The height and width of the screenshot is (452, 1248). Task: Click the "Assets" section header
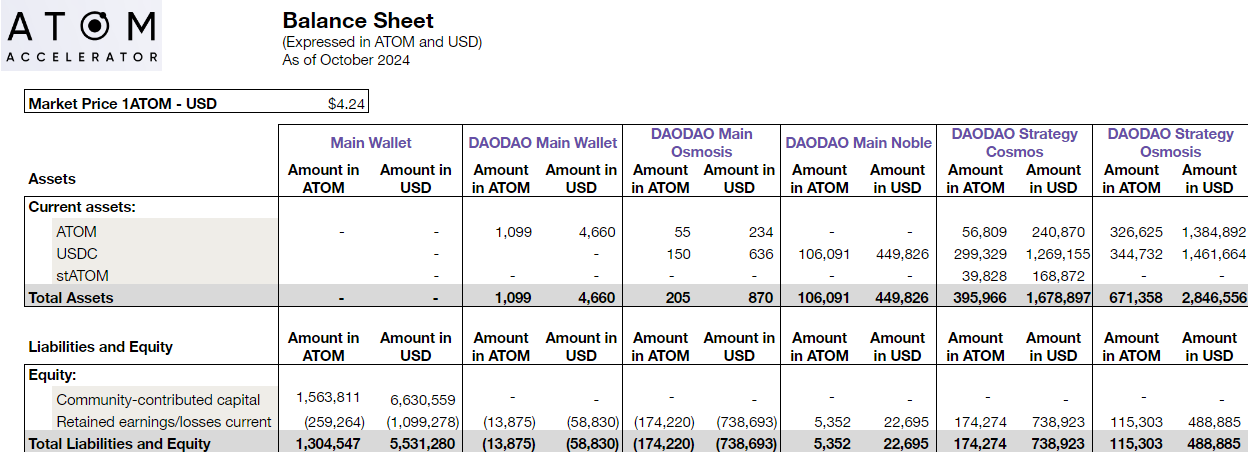pyautogui.click(x=52, y=179)
